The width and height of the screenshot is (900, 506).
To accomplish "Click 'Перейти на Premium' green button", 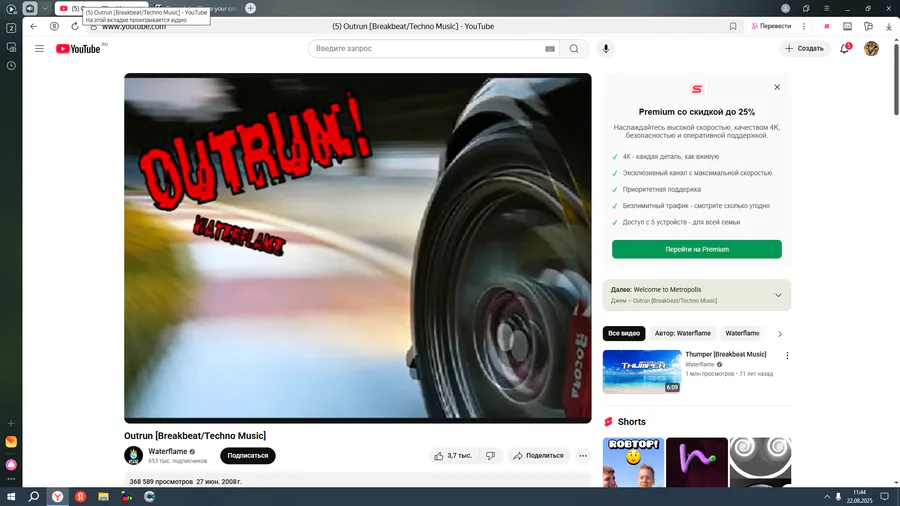I will click(696, 250).
